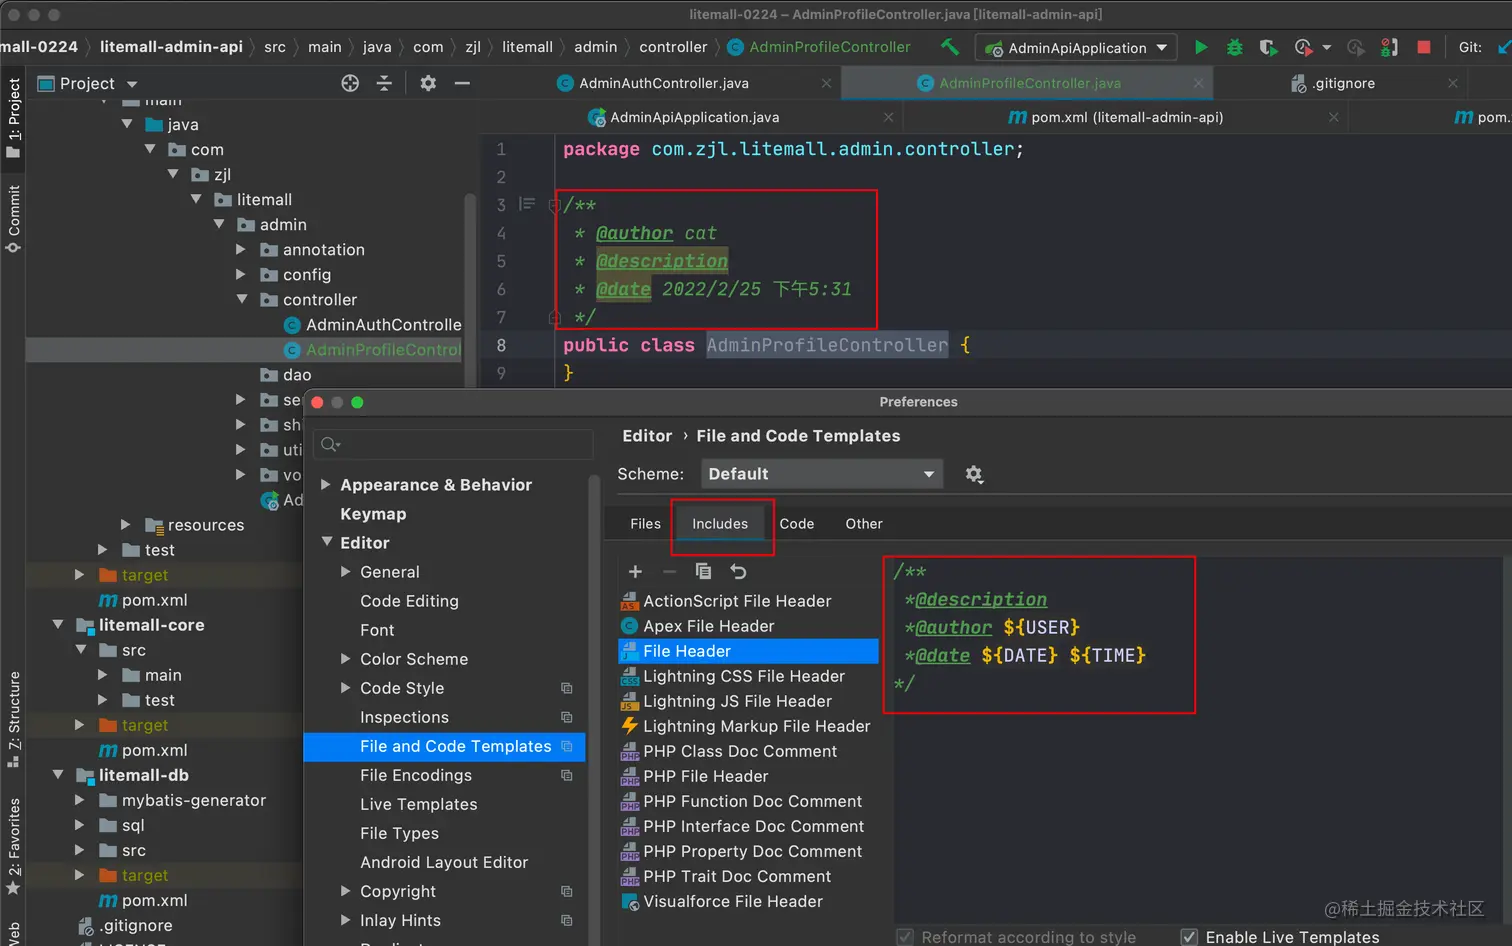Viewport: 1512px width, 946px height.
Task: Open the Favorites tool window
Action: [x=13, y=846]
